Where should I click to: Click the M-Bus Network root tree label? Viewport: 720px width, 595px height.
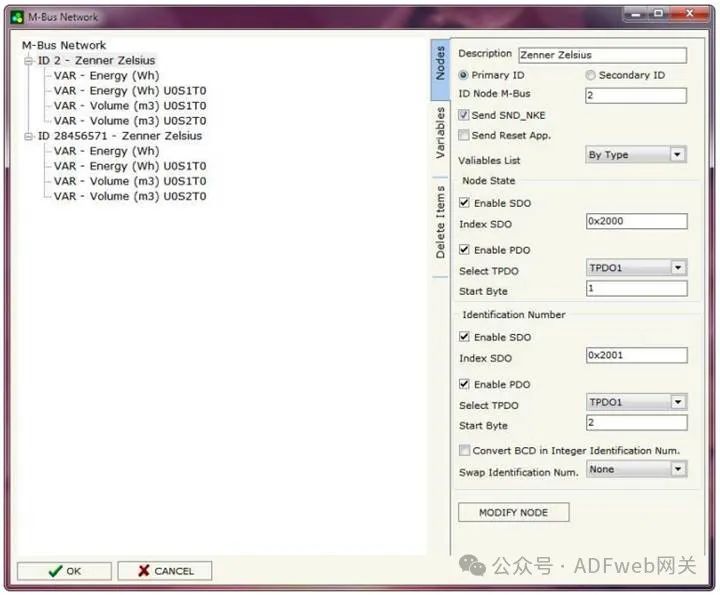tap(64, 45)
